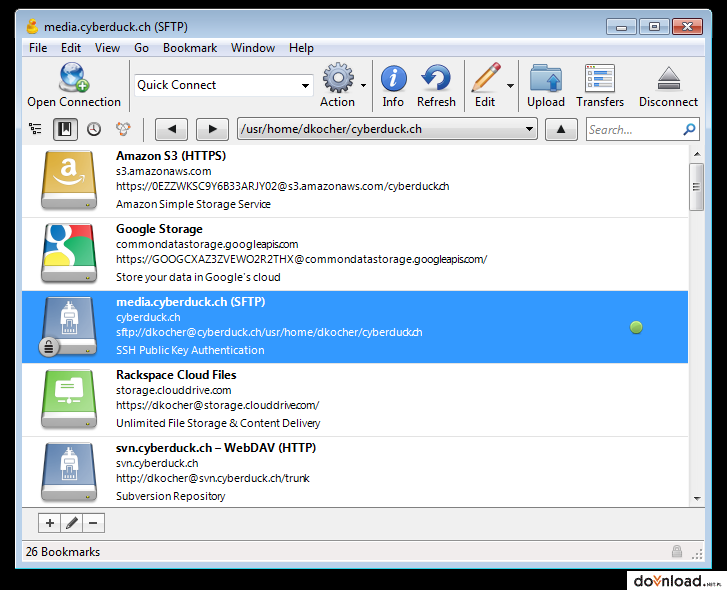Click the window resize grip corner
The width and height of the screenshot is (727, 590).
tap(697, 553)
